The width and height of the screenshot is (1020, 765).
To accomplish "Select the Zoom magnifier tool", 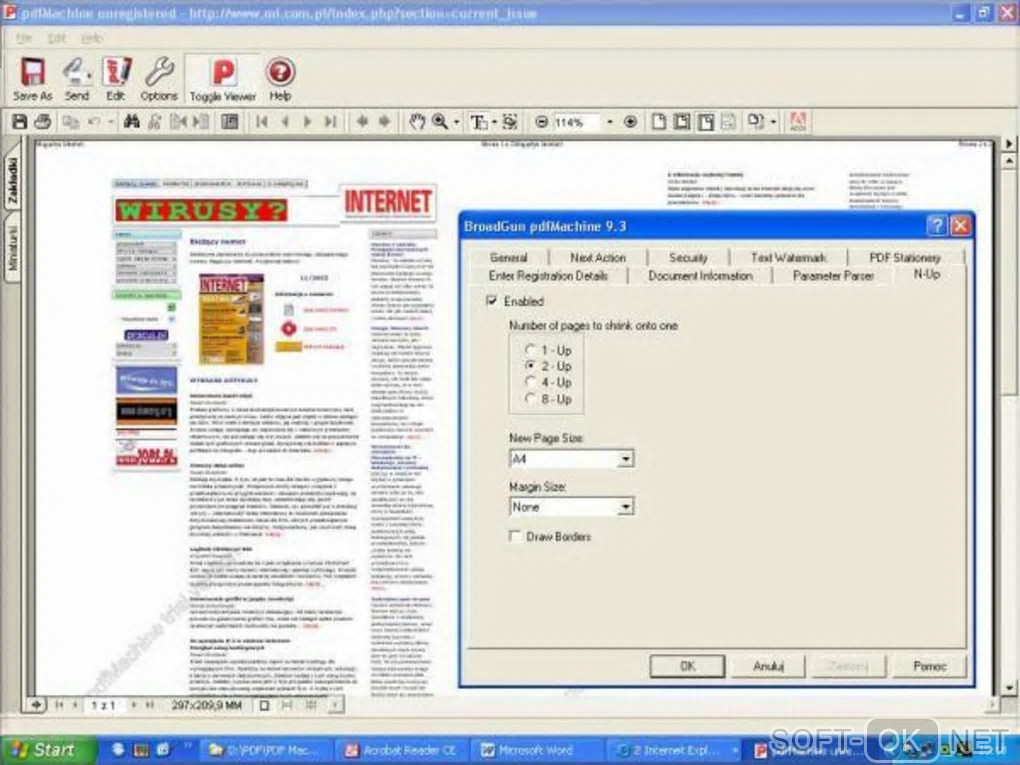I will [440, 122].
